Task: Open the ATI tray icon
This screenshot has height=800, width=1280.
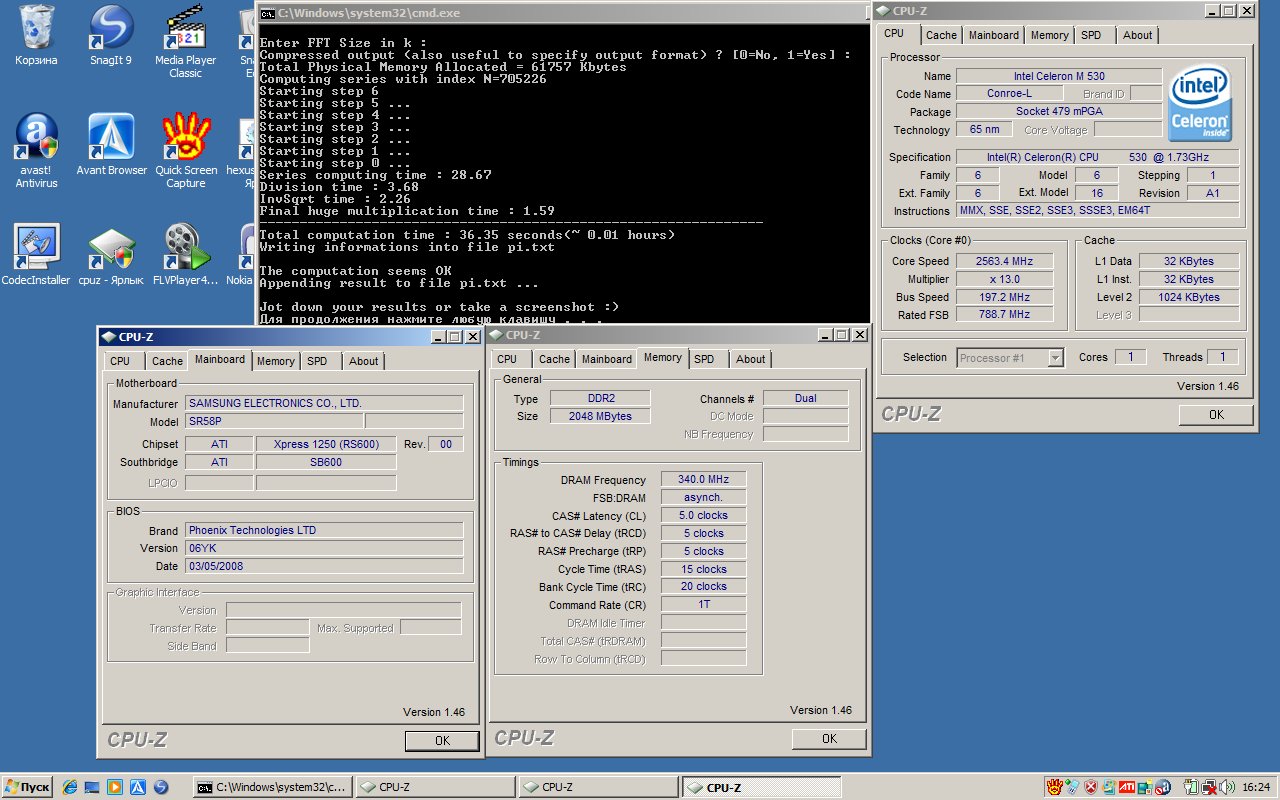Action: tap(1127, 787)
